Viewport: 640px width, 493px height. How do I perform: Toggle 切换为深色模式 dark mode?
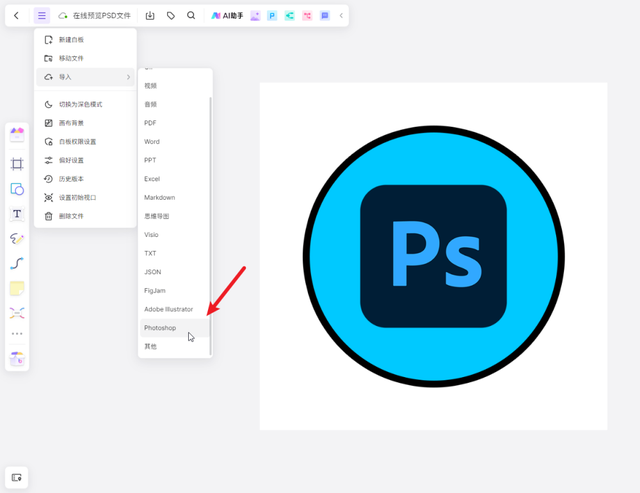point(85,104)
